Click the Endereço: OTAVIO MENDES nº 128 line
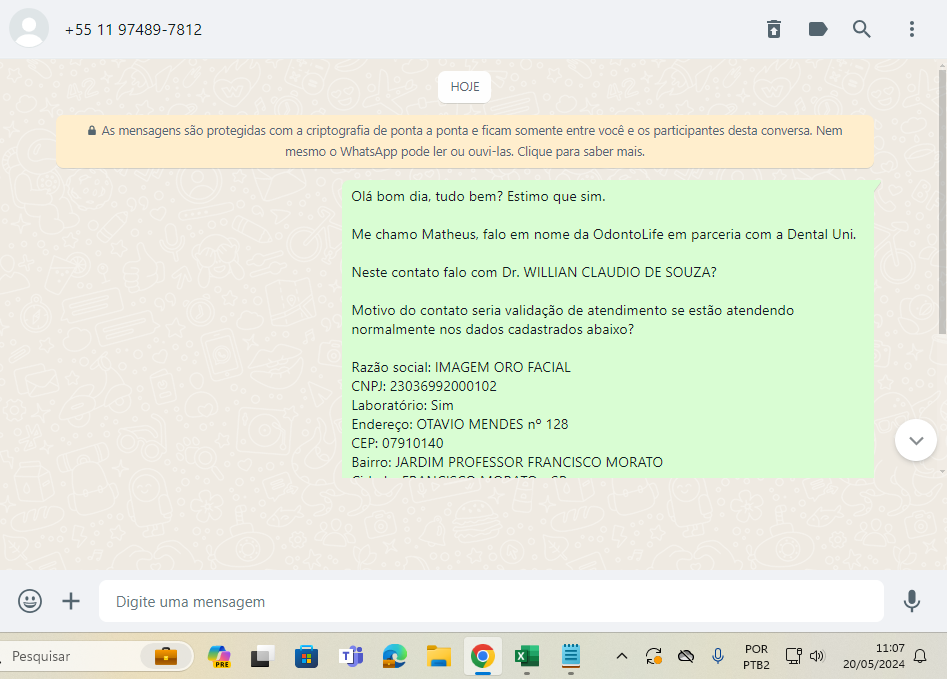The width and height of the screenshot is (947, 679). (460, 425)
